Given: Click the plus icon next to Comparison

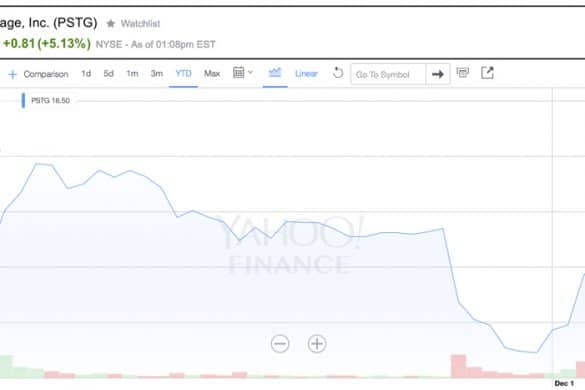Looking at the screenshot, I should [x=13, y=74].
